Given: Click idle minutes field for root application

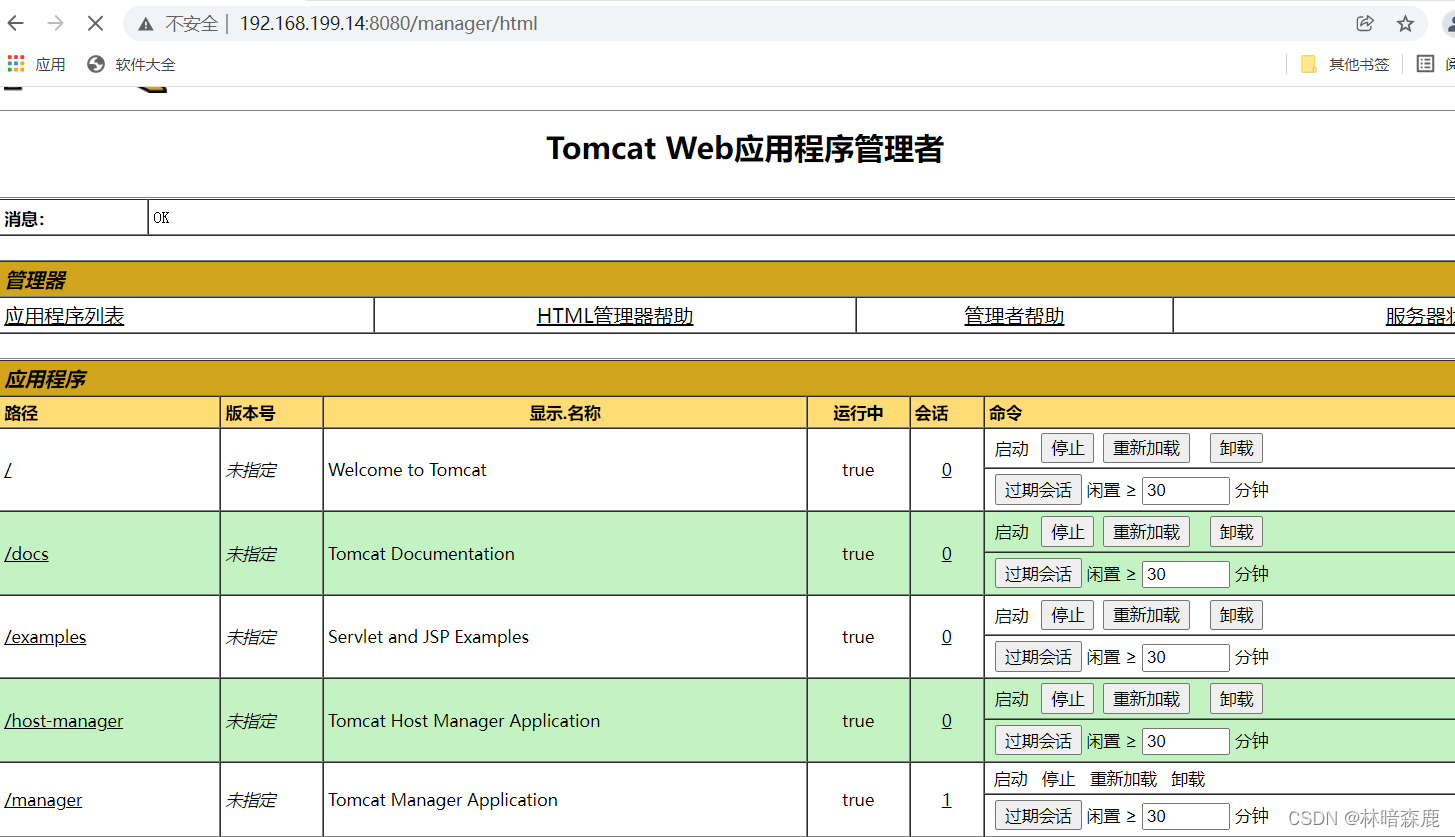Looking at the screenshot, I should tap(1185, 490).
